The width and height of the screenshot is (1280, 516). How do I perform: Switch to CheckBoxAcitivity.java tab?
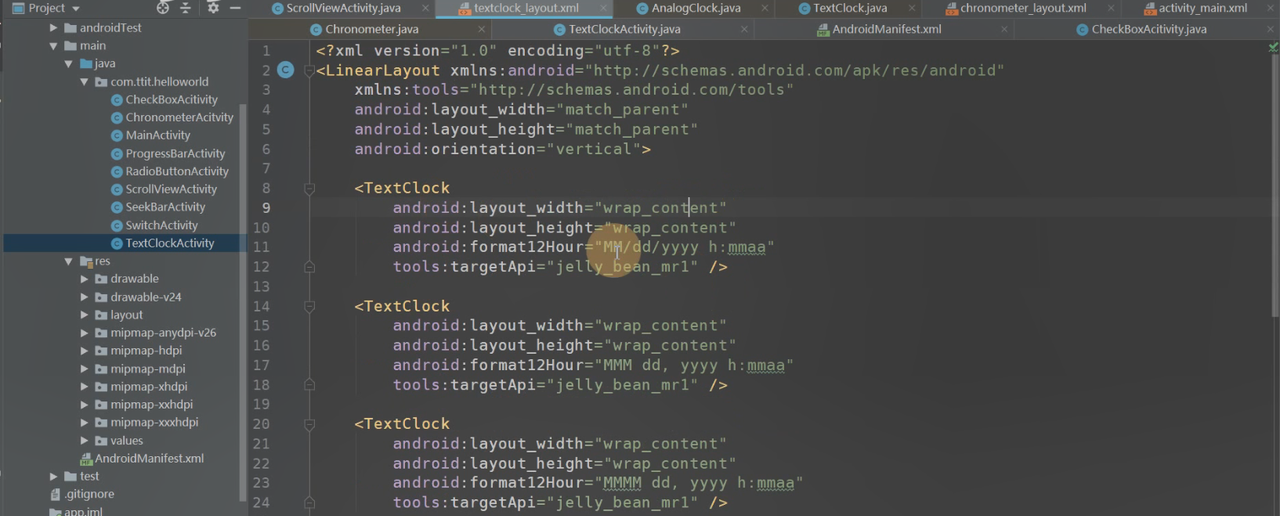(x=1140, y=29)
